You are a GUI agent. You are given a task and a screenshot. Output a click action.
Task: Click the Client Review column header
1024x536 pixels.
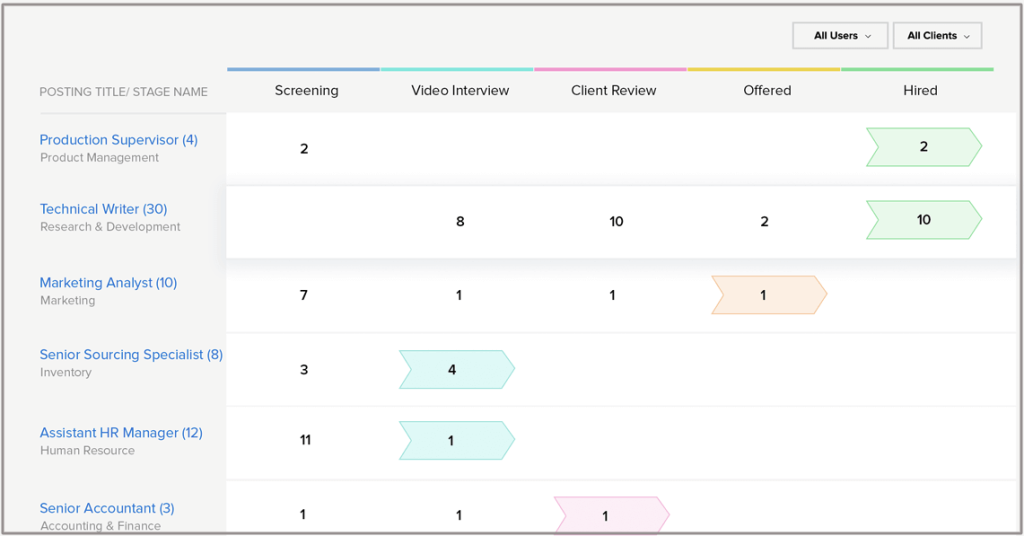click(613, 91)
